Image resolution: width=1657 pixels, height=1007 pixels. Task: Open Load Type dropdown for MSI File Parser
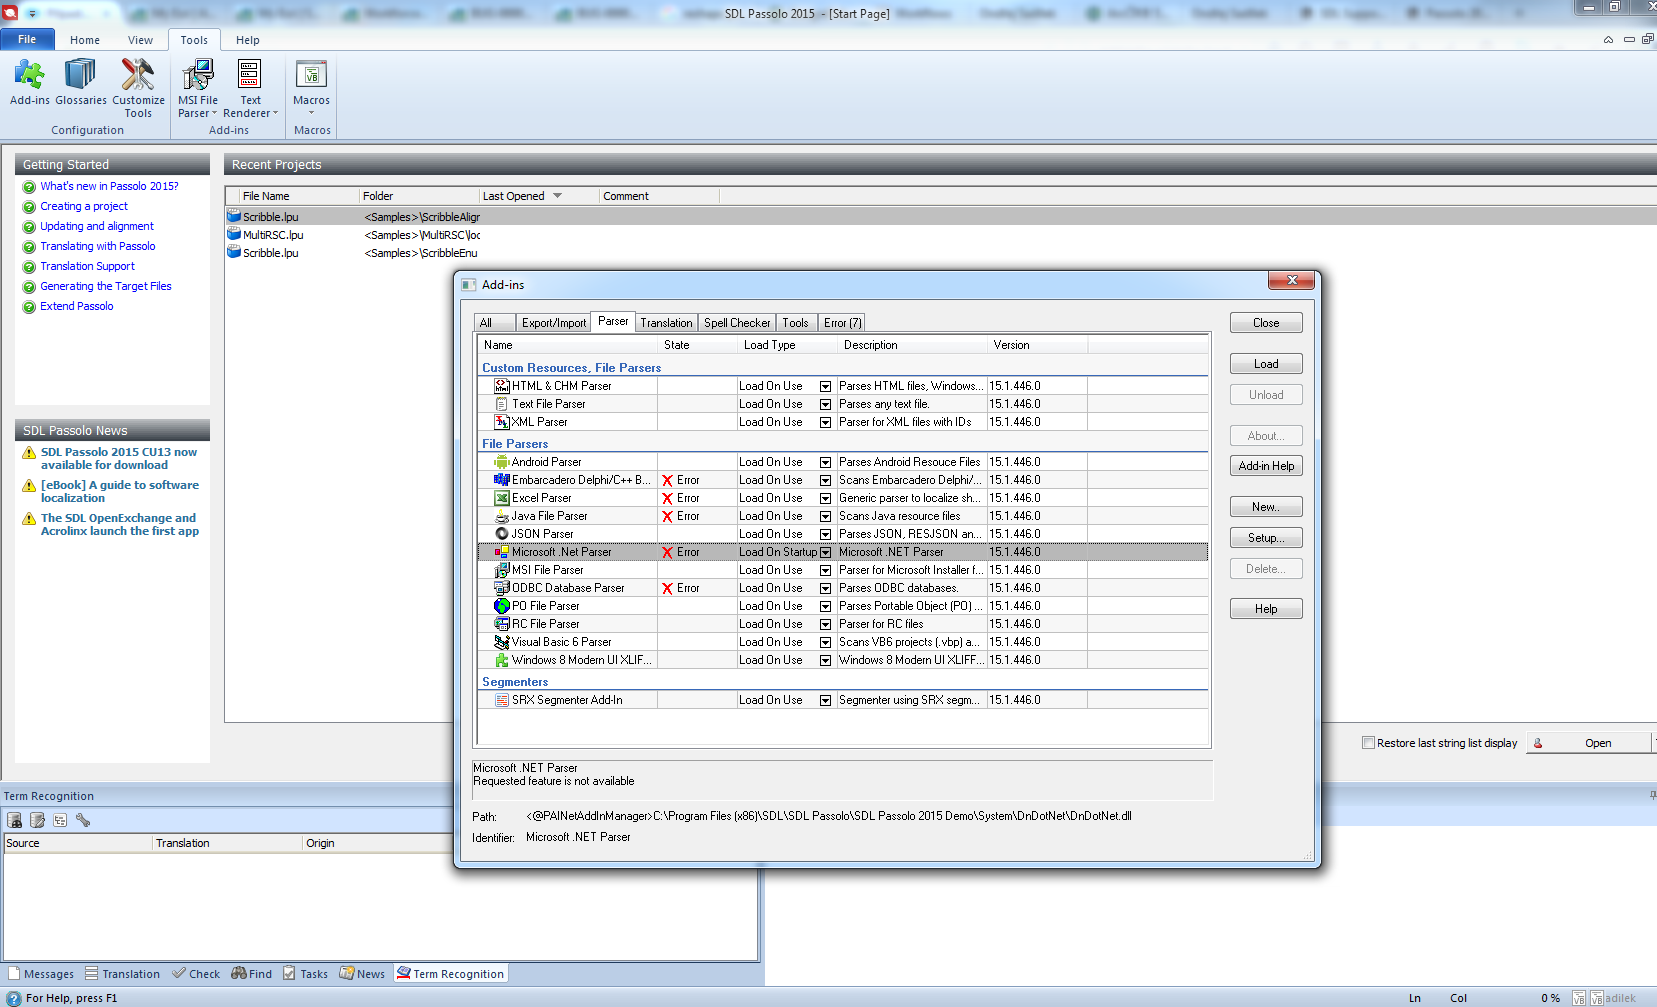[x=826, y=570]
